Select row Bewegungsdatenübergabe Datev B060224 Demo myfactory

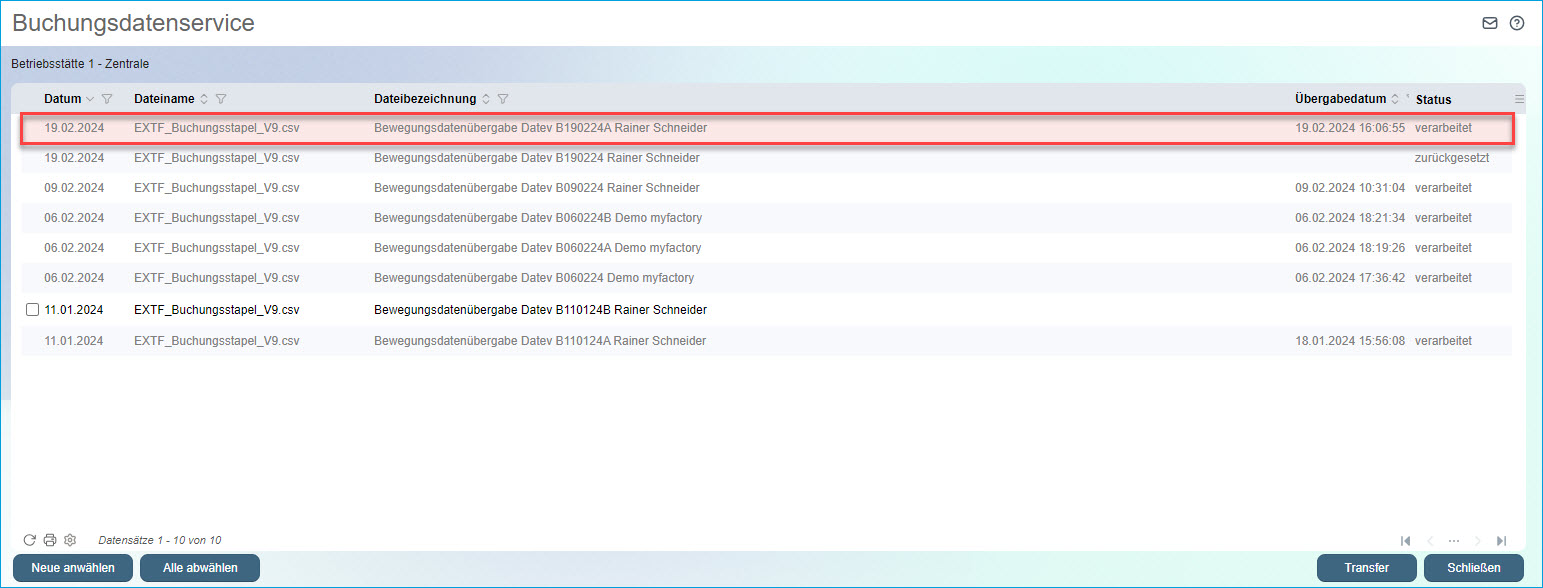[x=766, y=278]
